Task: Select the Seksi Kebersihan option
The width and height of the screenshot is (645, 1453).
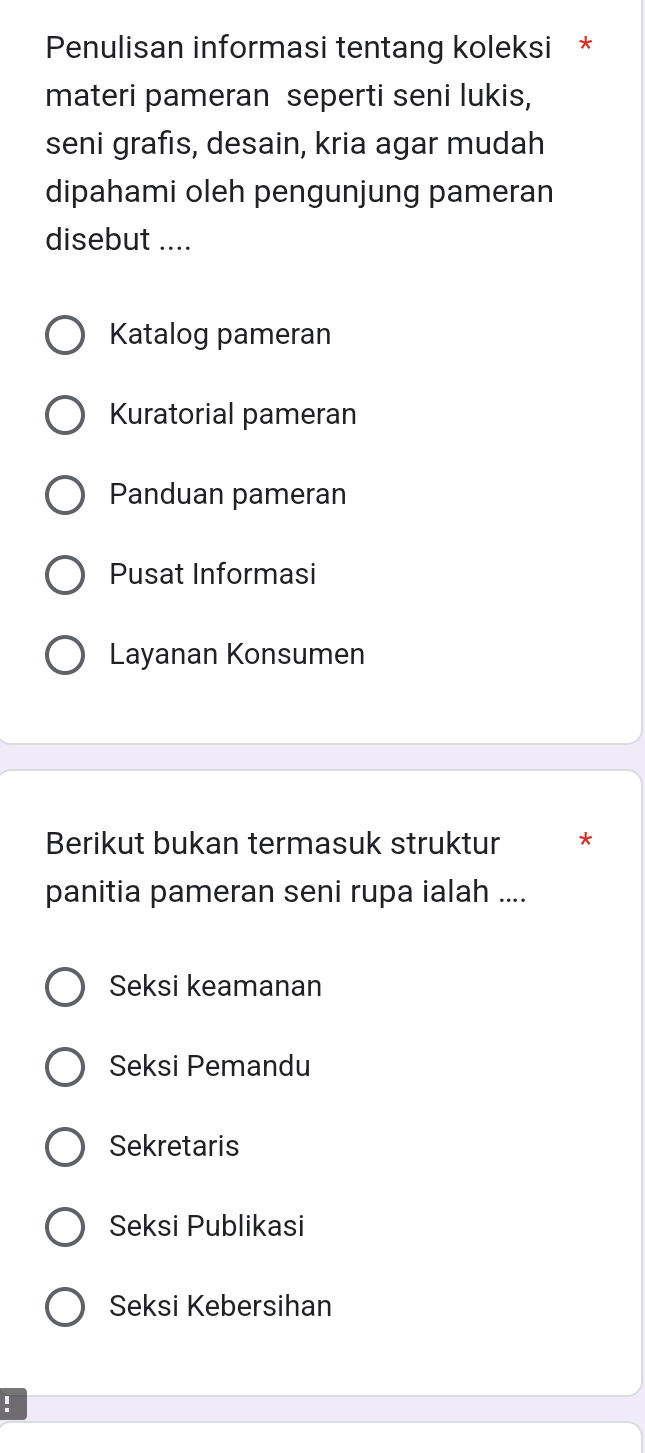Action: click(64, 1306)
